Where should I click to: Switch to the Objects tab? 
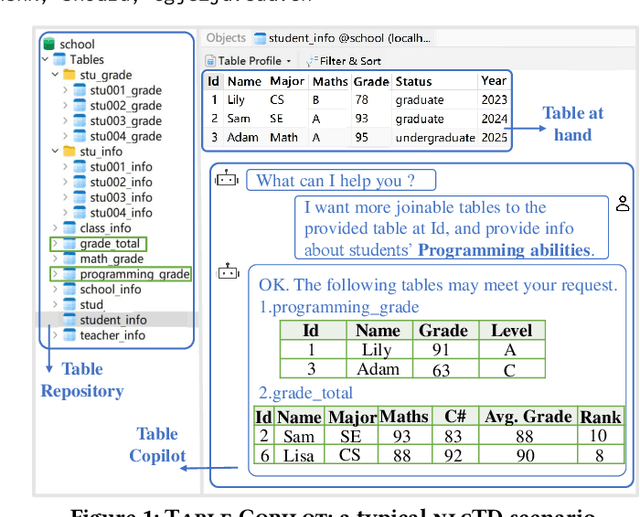tap(226, 38)
